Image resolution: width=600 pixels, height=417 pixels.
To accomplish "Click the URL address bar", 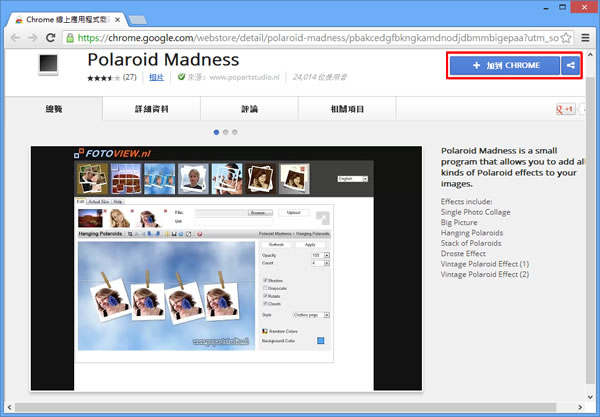I will click(318, 37).
